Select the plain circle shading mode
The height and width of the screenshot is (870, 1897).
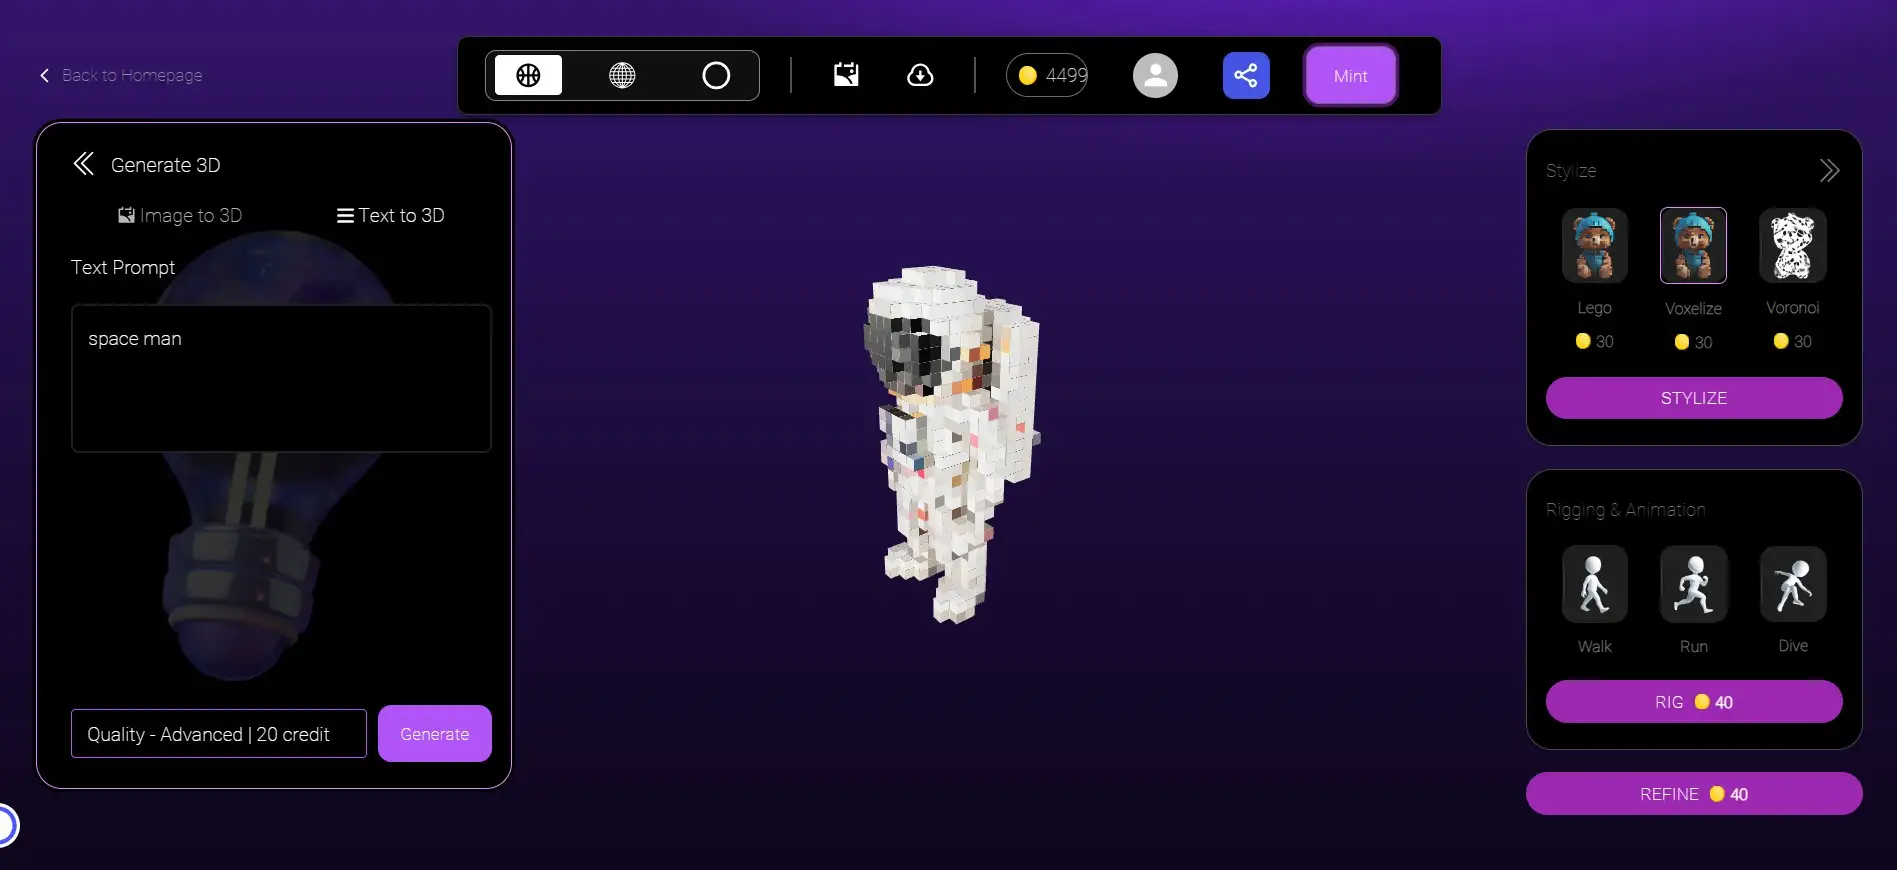716,75
